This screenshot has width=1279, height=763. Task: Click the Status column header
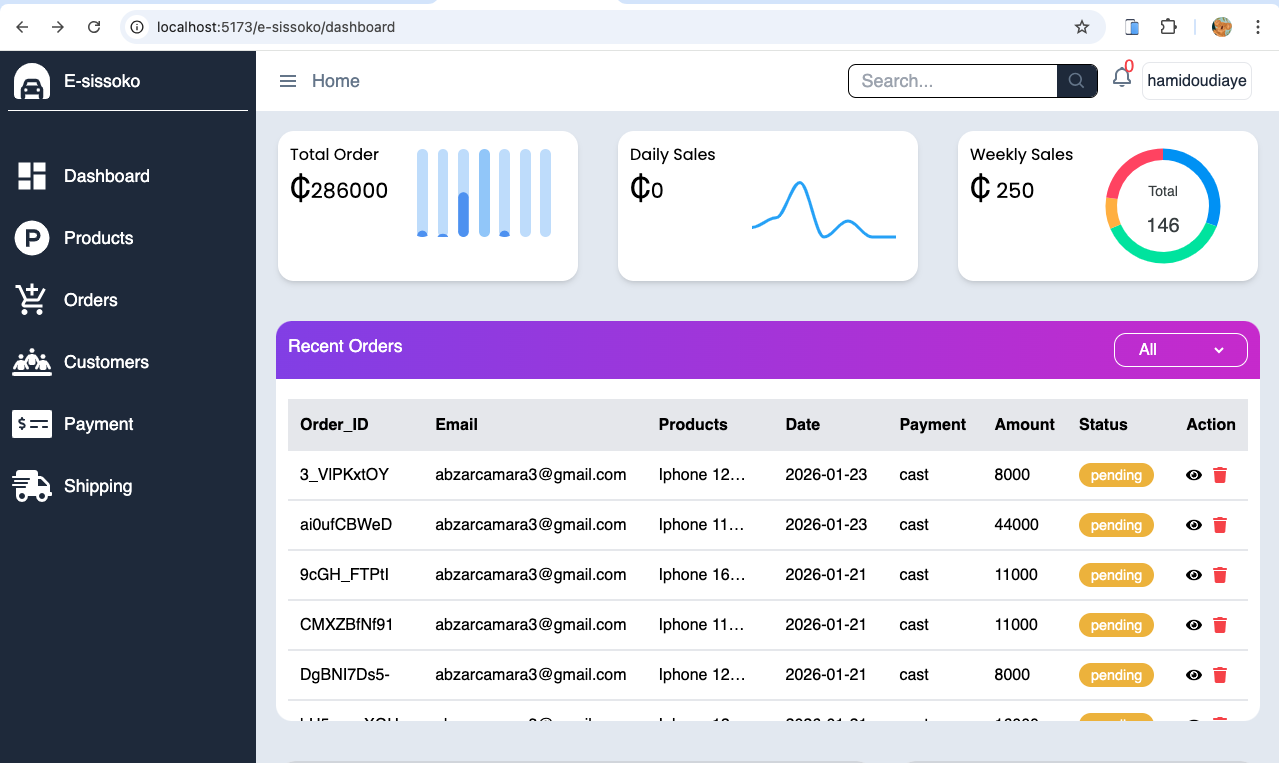tap(1103, 424)
